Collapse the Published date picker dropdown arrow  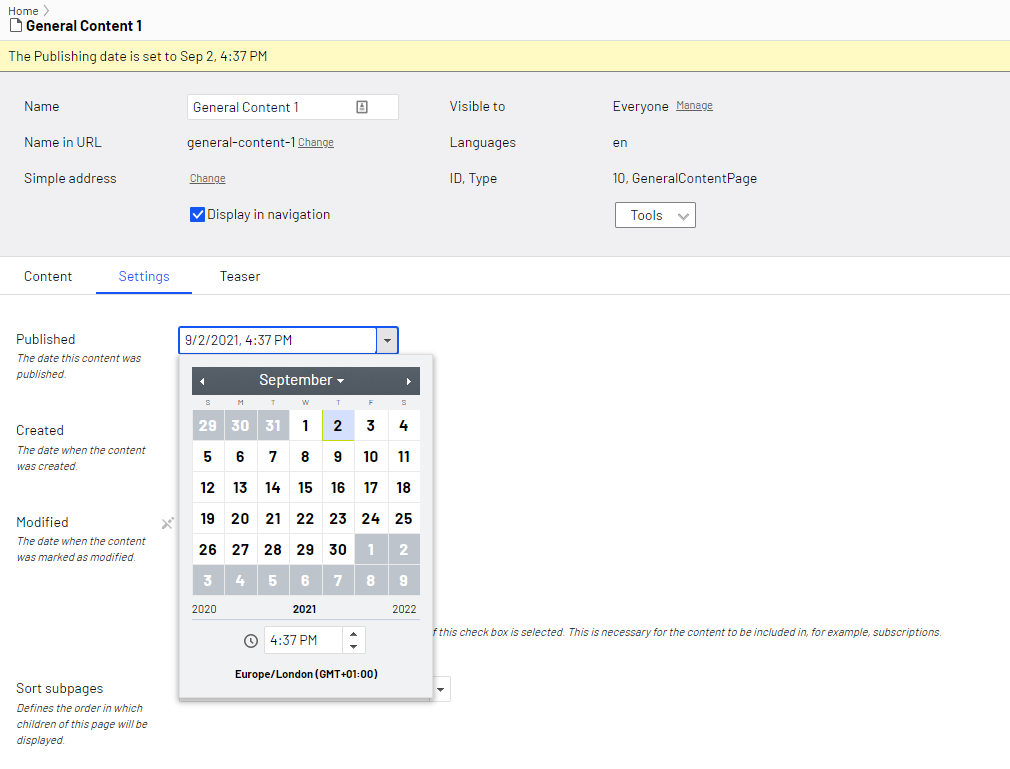387,340
